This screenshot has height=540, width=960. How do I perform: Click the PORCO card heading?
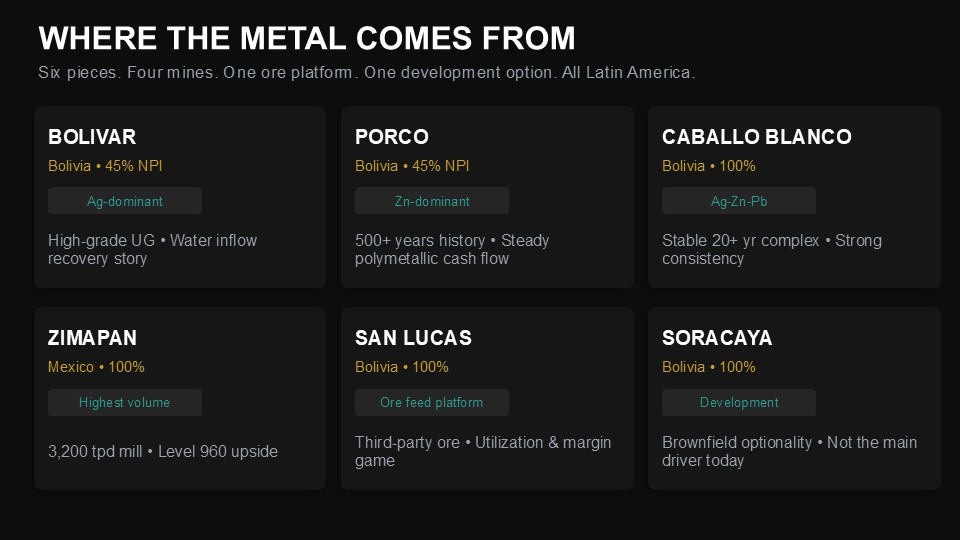click(392, 137)
